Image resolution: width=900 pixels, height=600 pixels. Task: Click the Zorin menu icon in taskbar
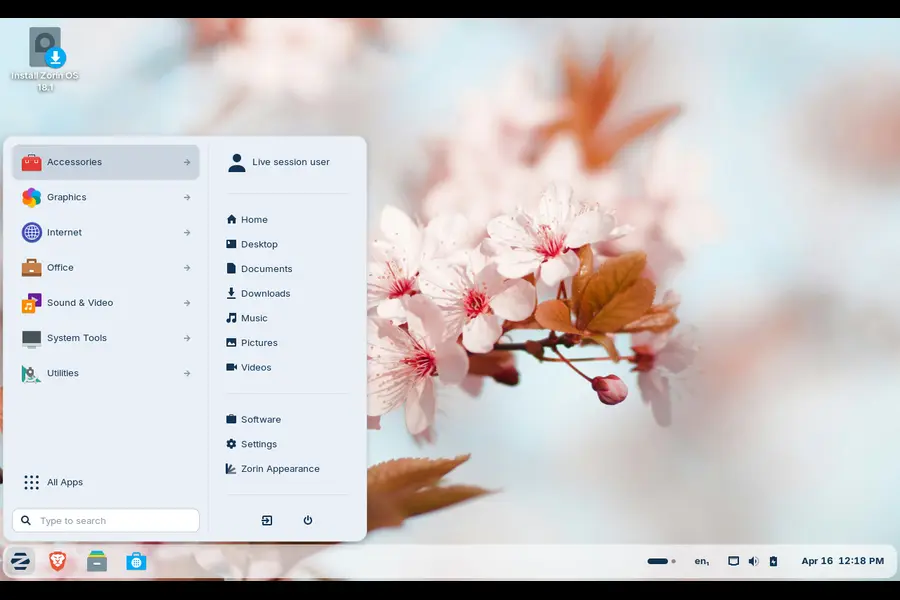[x=20, y=561]
